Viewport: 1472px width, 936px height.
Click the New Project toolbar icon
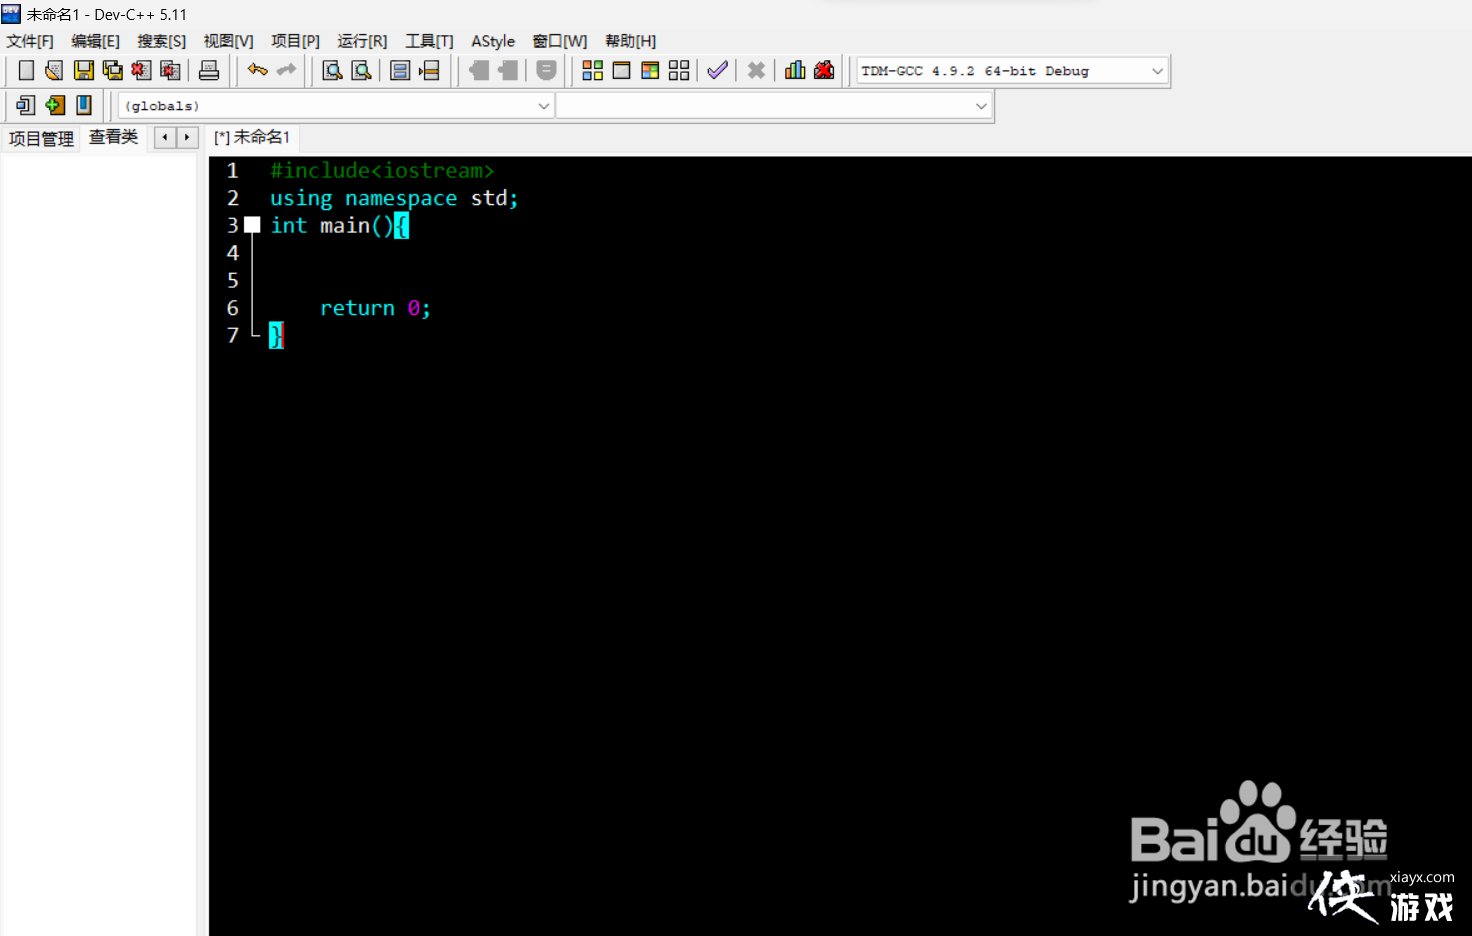pos(26,105)
